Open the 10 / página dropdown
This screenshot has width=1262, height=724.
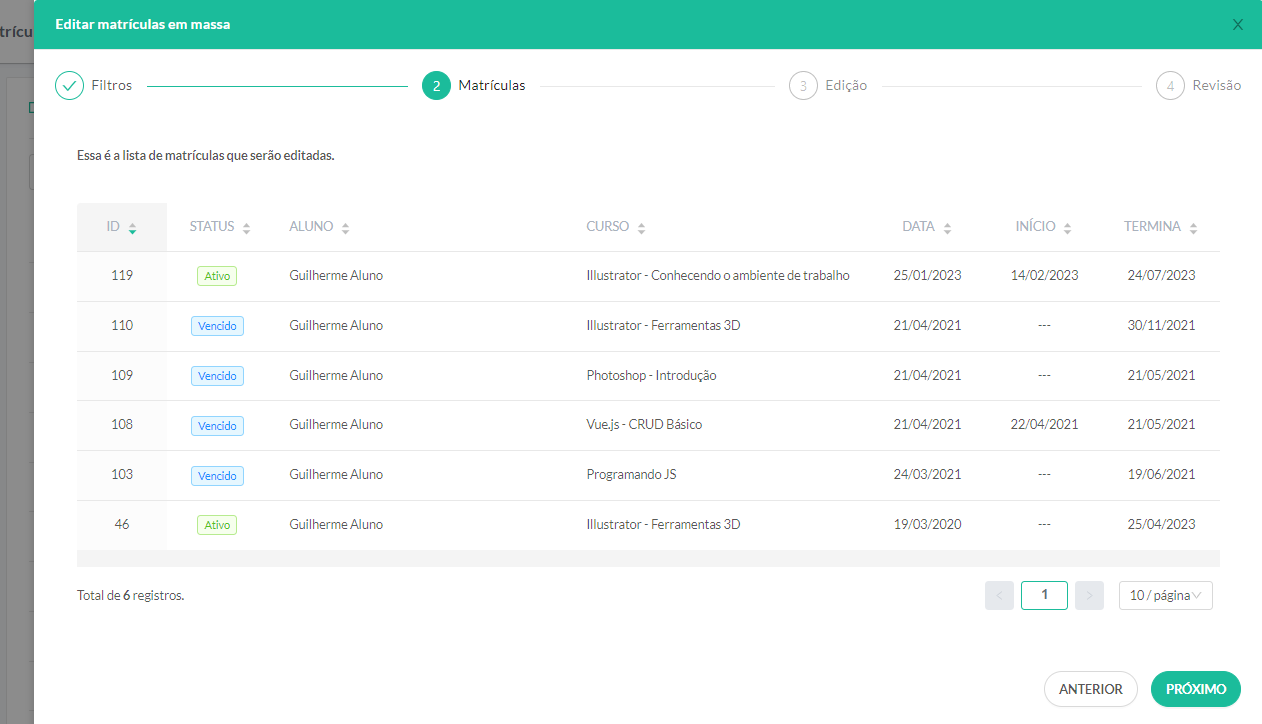coord(1166,596)
